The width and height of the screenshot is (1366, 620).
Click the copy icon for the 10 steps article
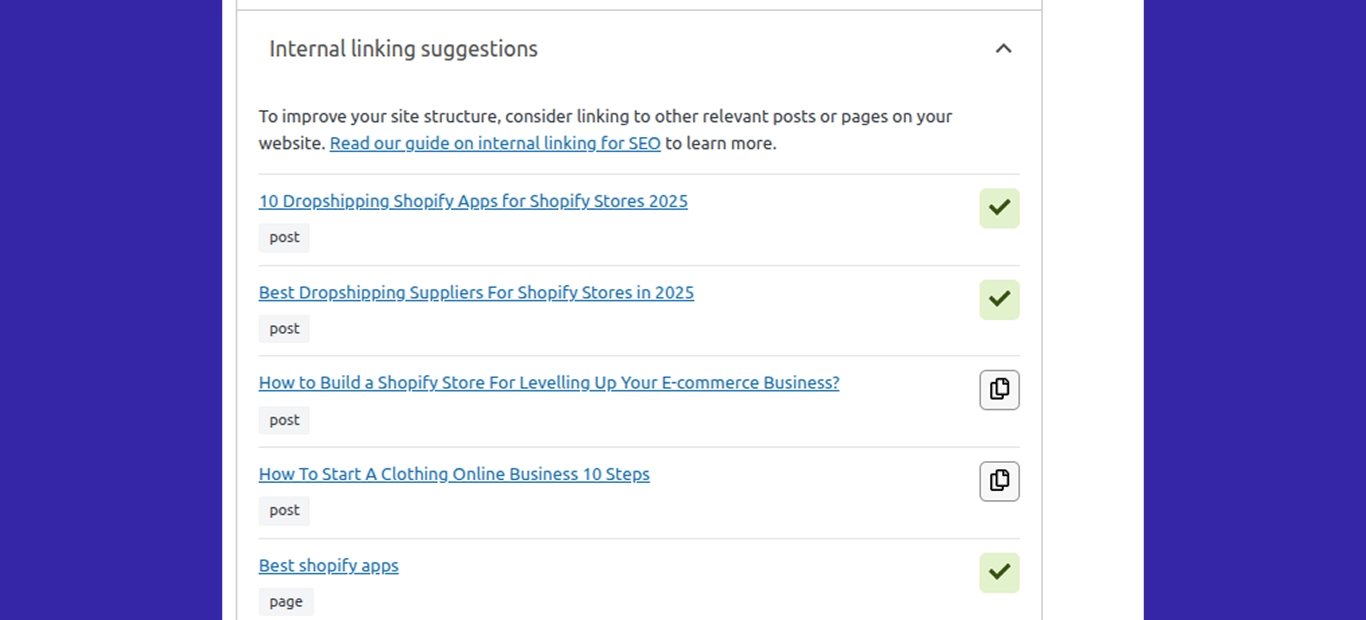[x=998, y=481]
